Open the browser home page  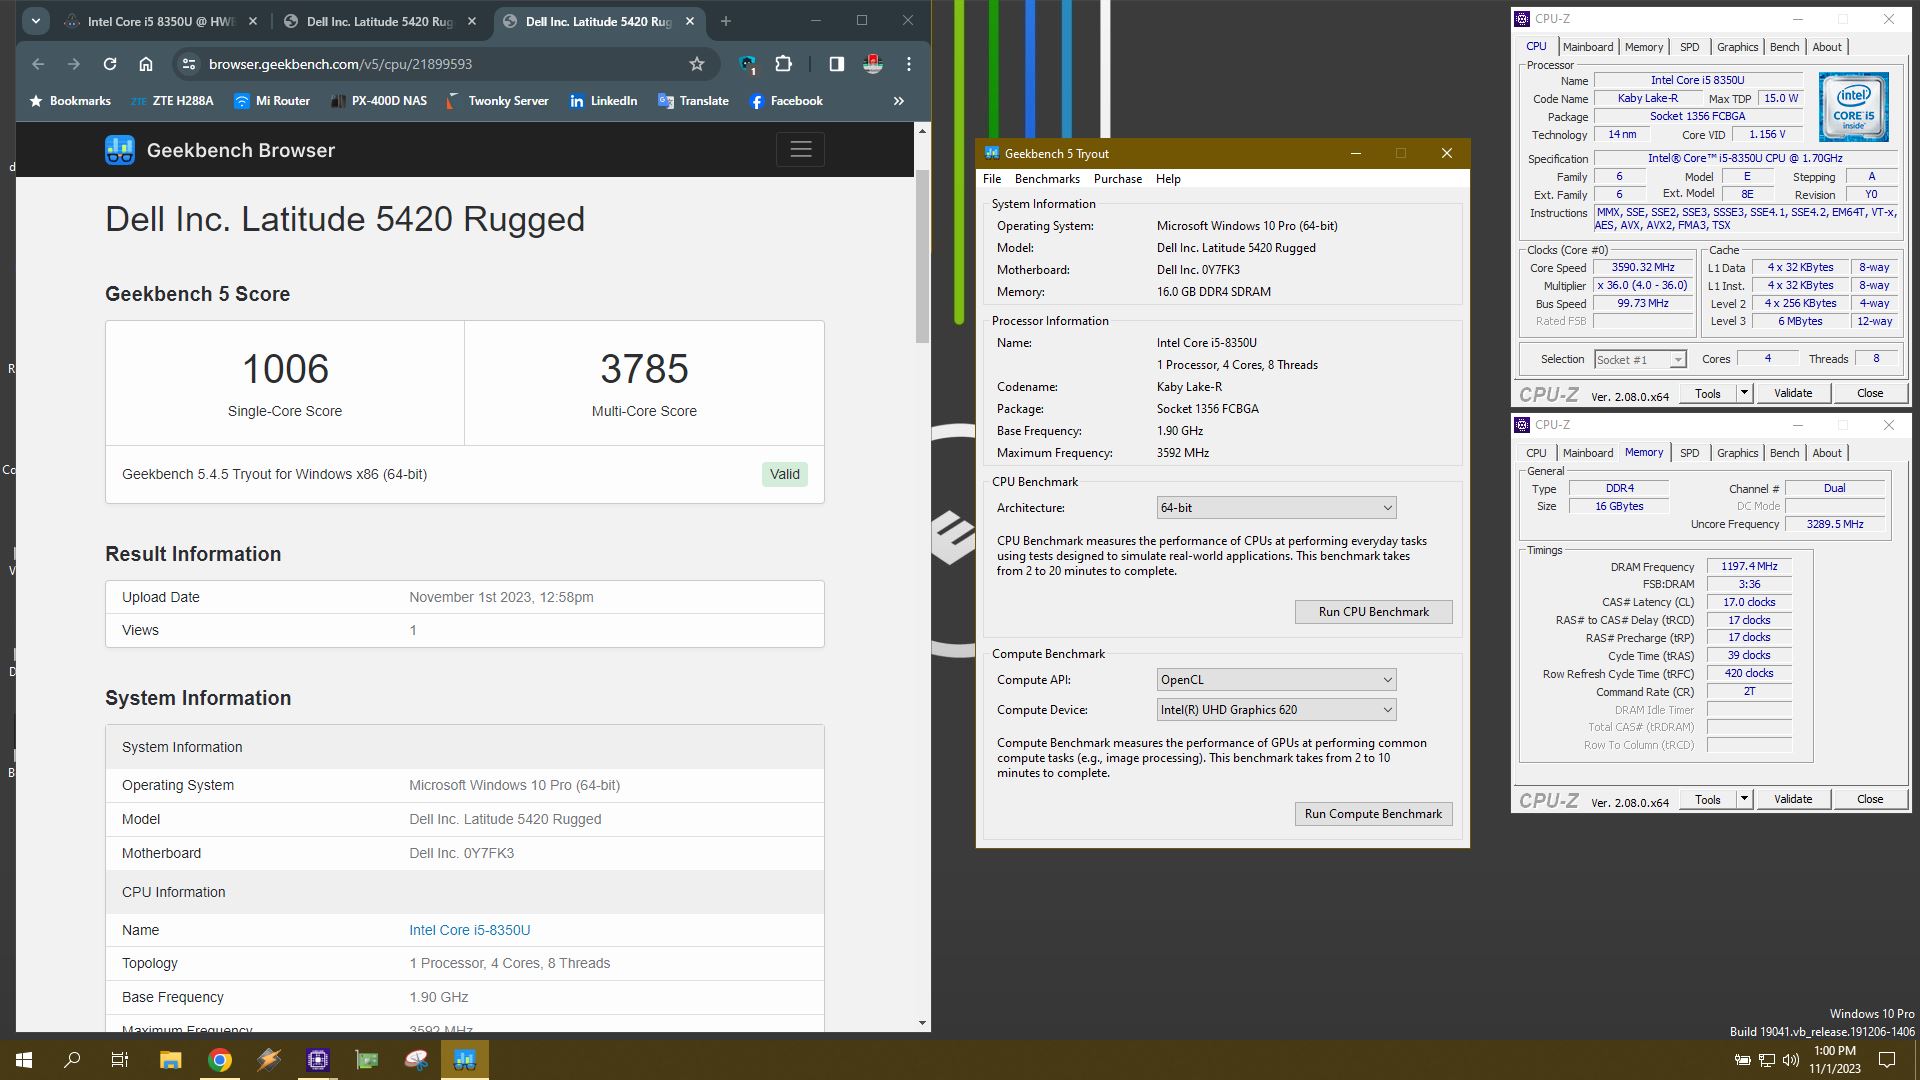tap(146, 64)
